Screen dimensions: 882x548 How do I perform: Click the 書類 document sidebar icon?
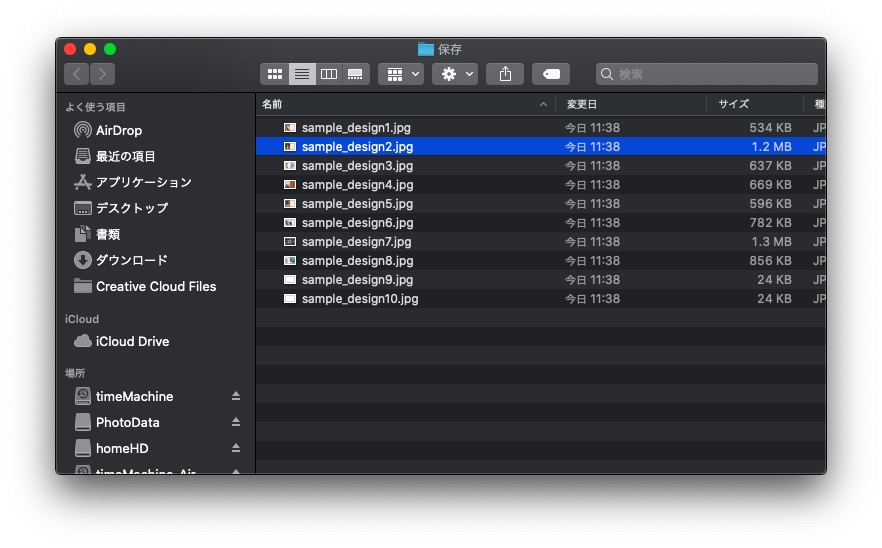tap(83, 233)
